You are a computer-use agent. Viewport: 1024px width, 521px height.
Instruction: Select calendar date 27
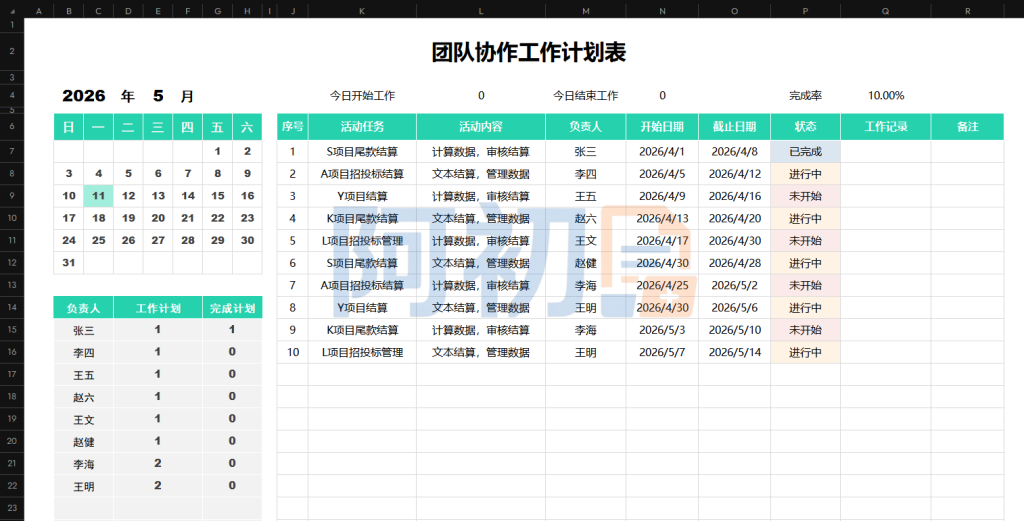coord(158,240)
